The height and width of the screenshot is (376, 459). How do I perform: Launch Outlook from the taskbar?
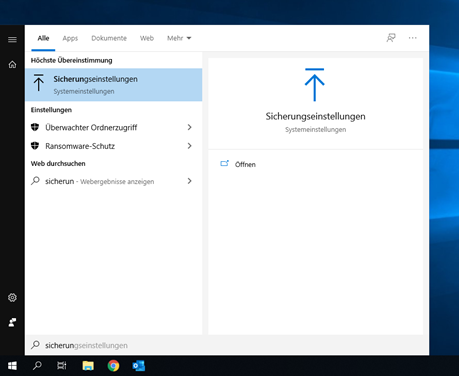point(139,366)
